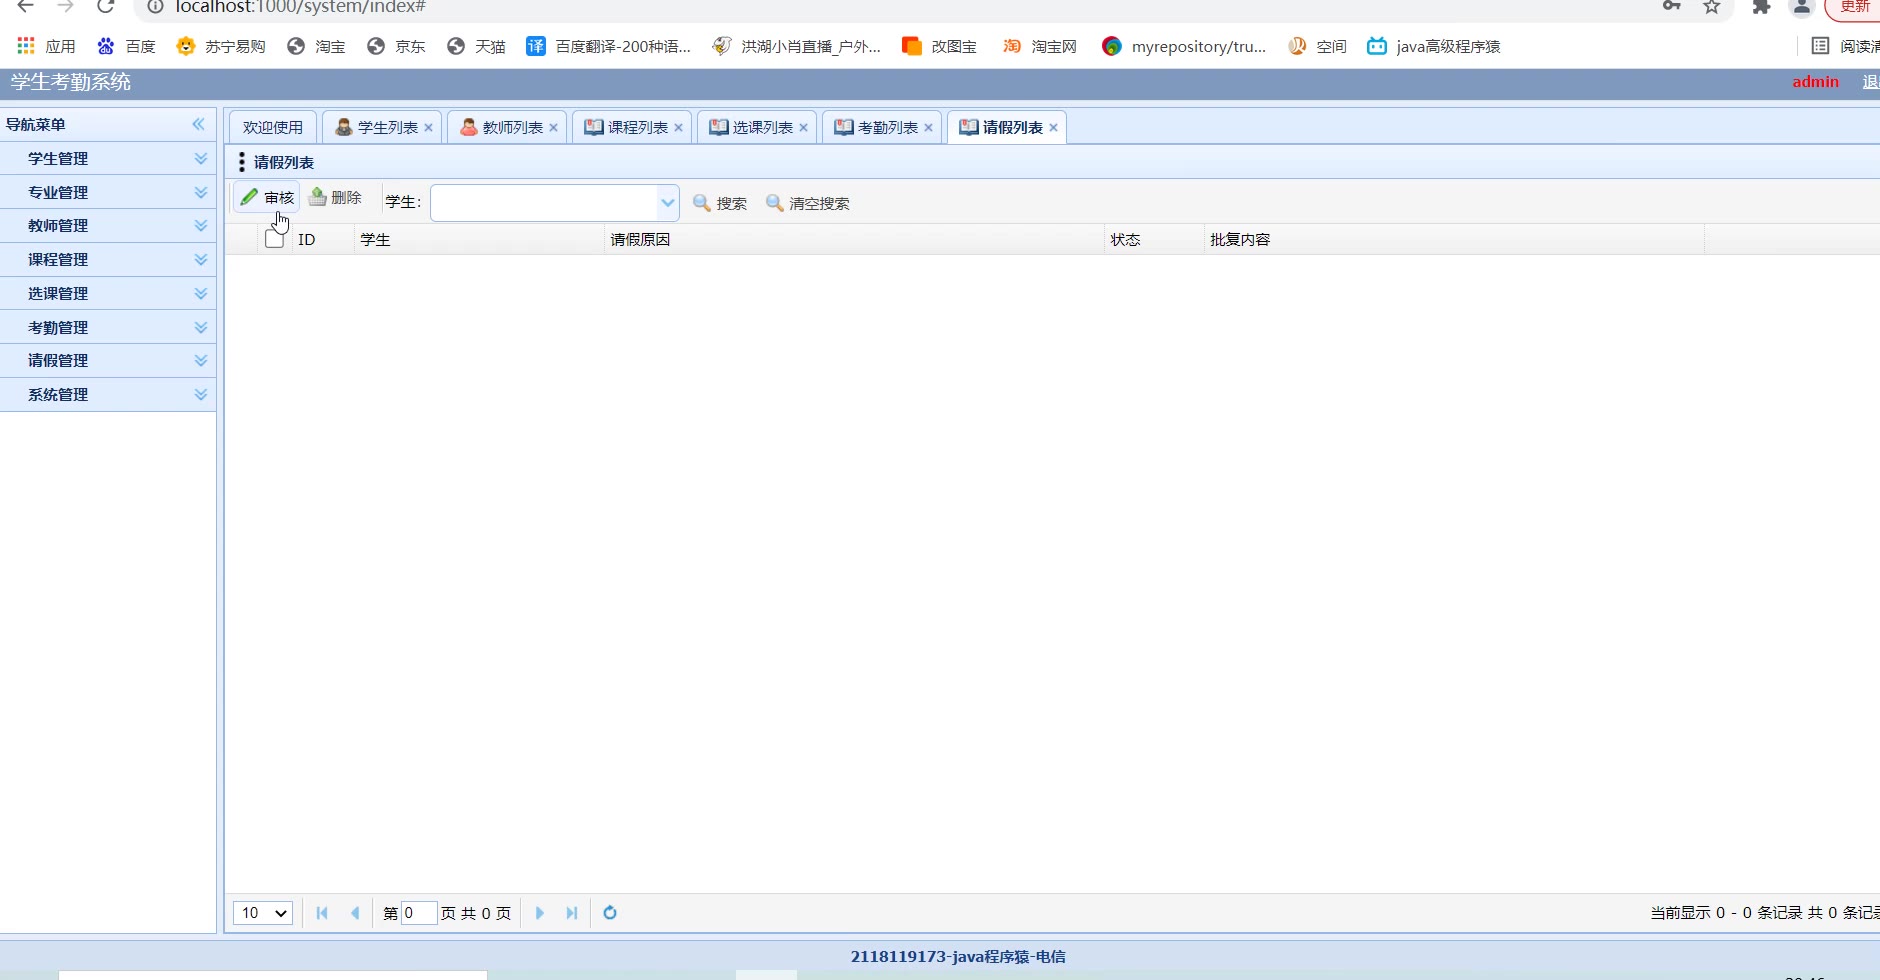The height and width of the screenshot is (980, 1880).
Task: Sort by the 批复内容 column header
Action: click(1455, 240)
